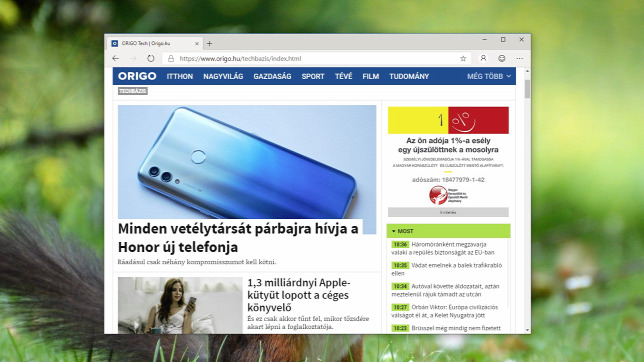
Task: Click the page vertical scrollbar thumb
Action: 527,89
